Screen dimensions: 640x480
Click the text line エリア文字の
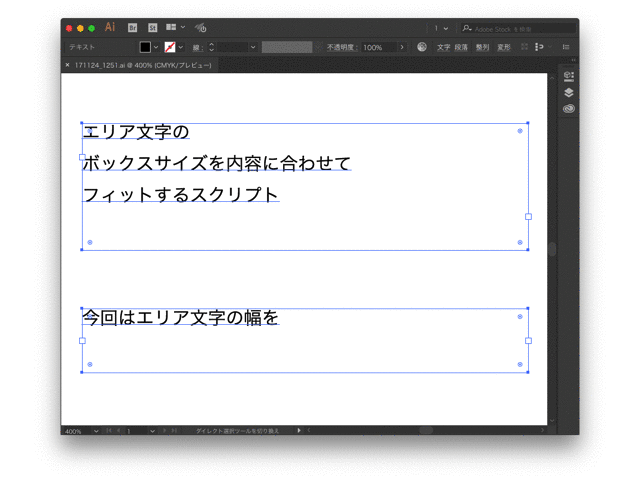[136, 132]
